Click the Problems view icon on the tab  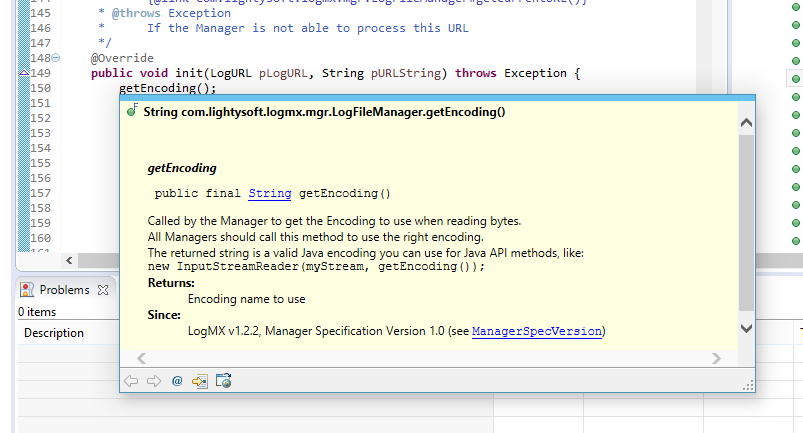pyautogui.click(x=27, y=290)
